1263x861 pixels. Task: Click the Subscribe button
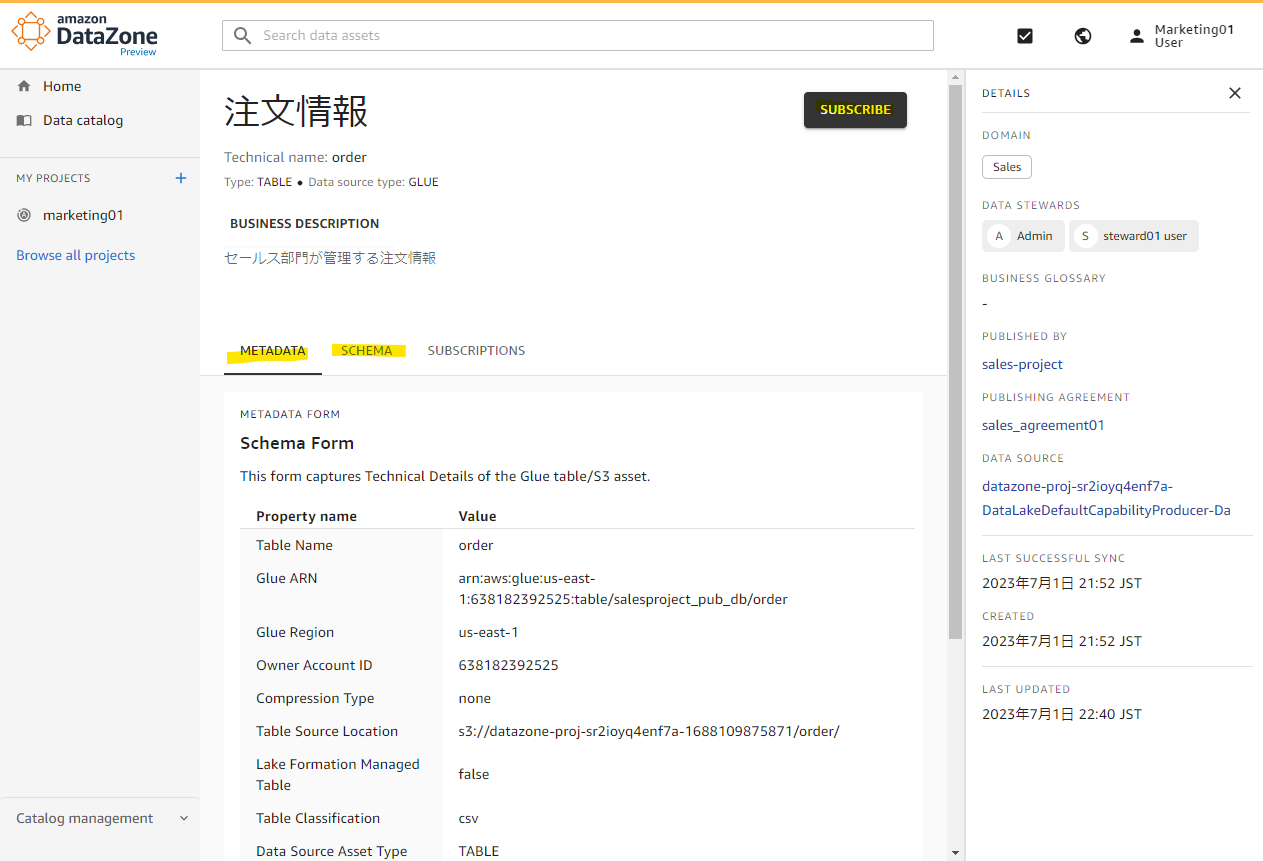pyautogui.click(x=855, y=110)
